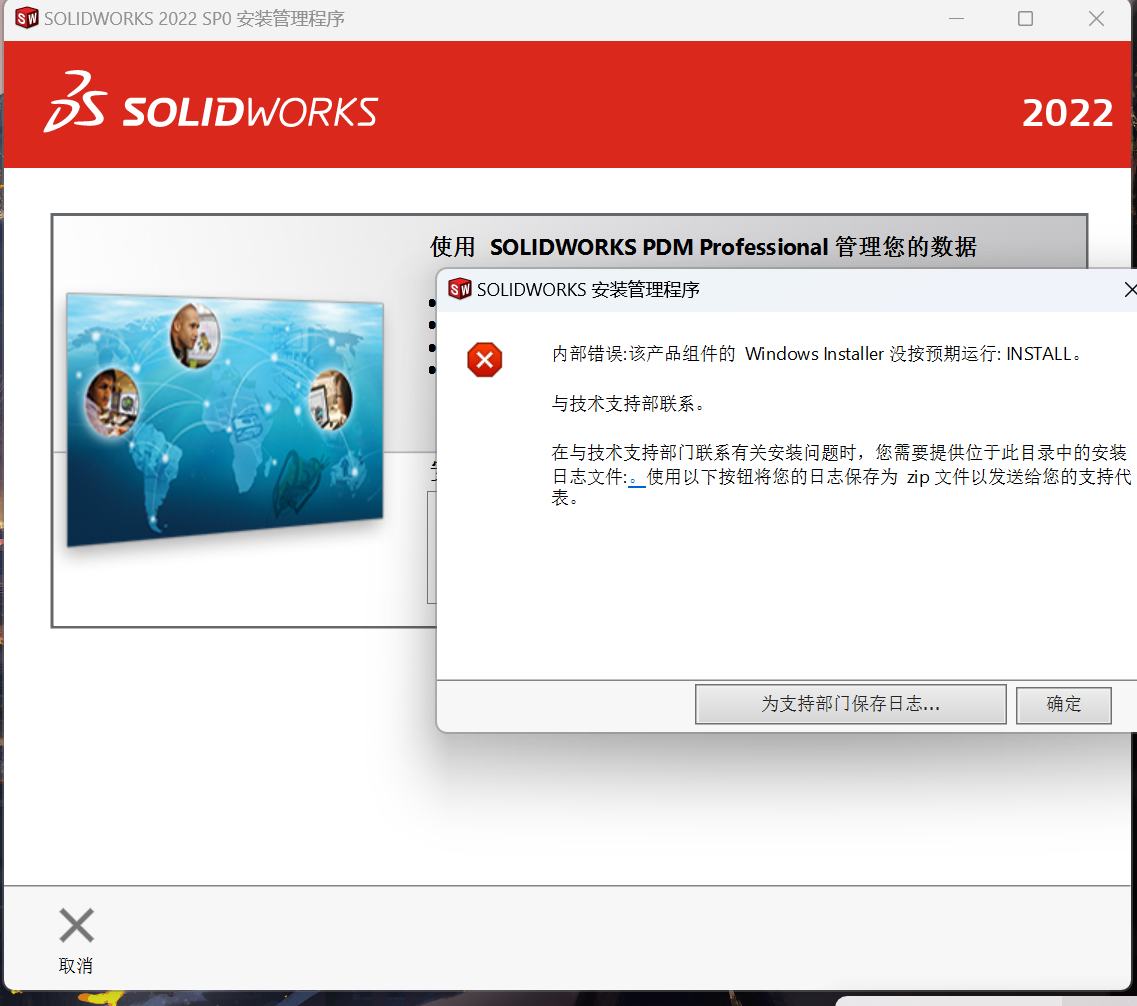This screenshot has height=1006, width=1137.
Task: Click the 3DS SOLIDWORKS logo in banner
Action: (x=211, y=104)
